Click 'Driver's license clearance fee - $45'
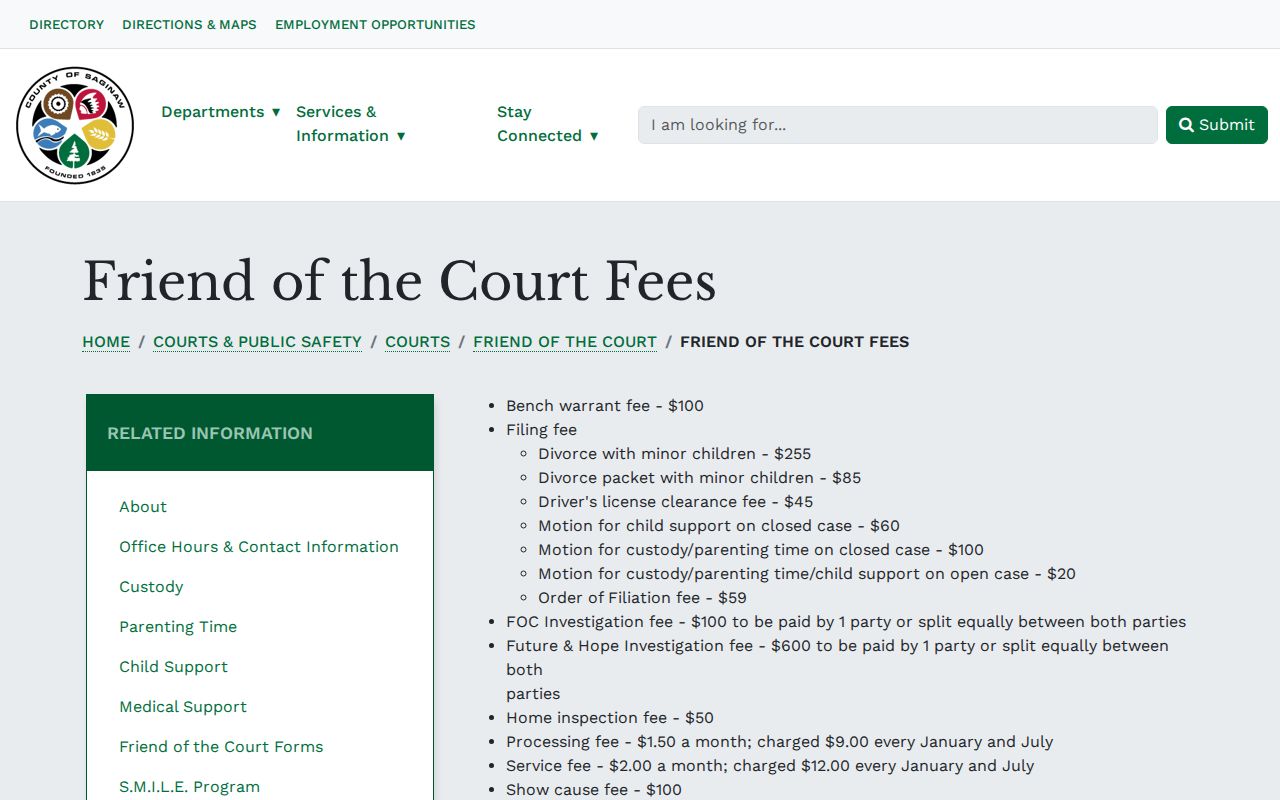Image resolution: width=1280 pixels, height=800 pixels. [x=676, y=502]
